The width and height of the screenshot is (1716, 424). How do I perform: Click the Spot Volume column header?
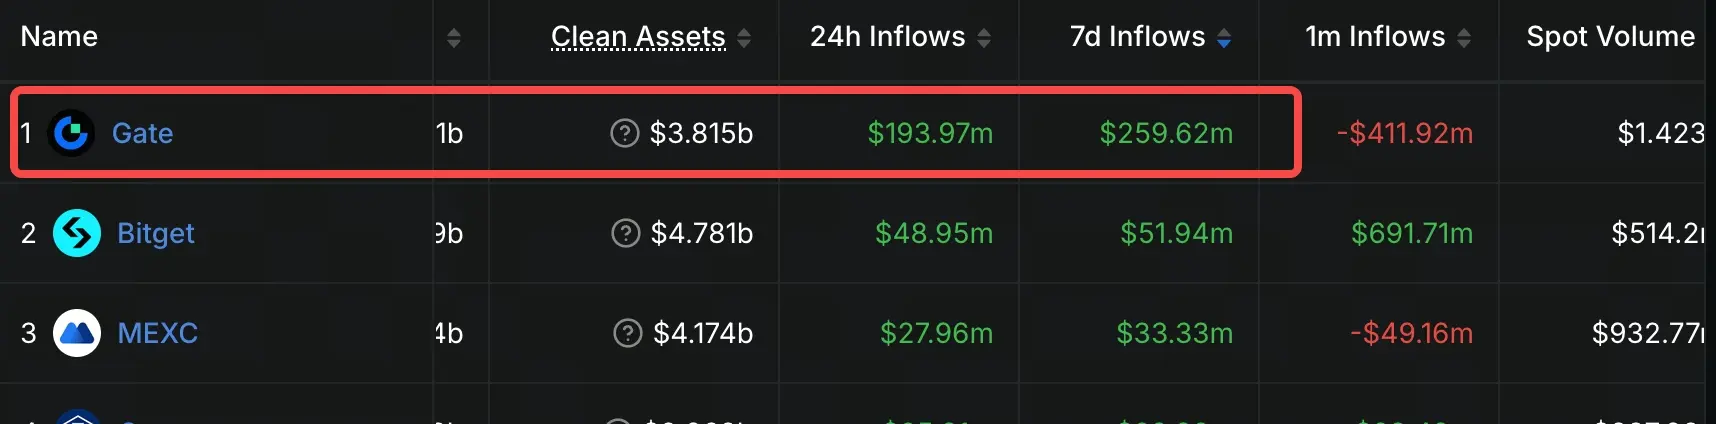click(1610, 37)
